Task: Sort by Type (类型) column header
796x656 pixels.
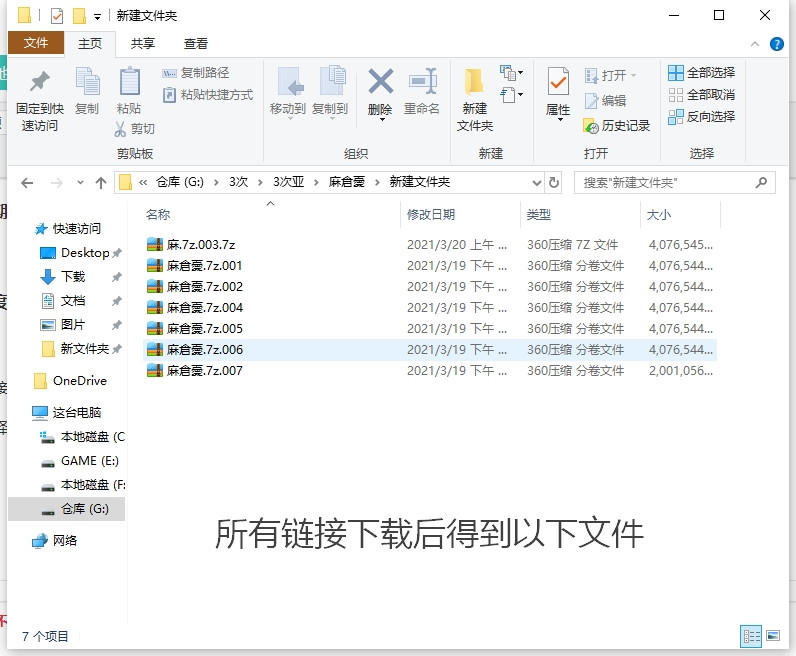Action: coord(538,215)
